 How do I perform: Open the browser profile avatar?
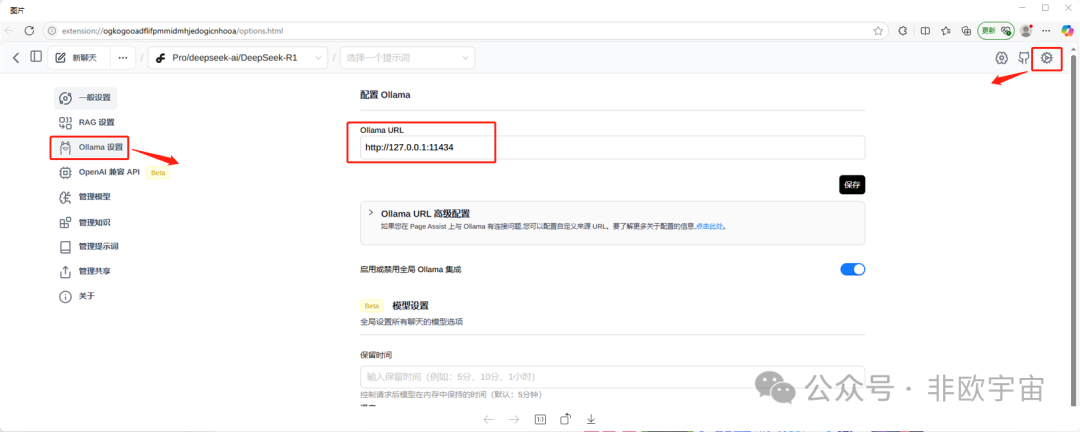pos(1026,31)
